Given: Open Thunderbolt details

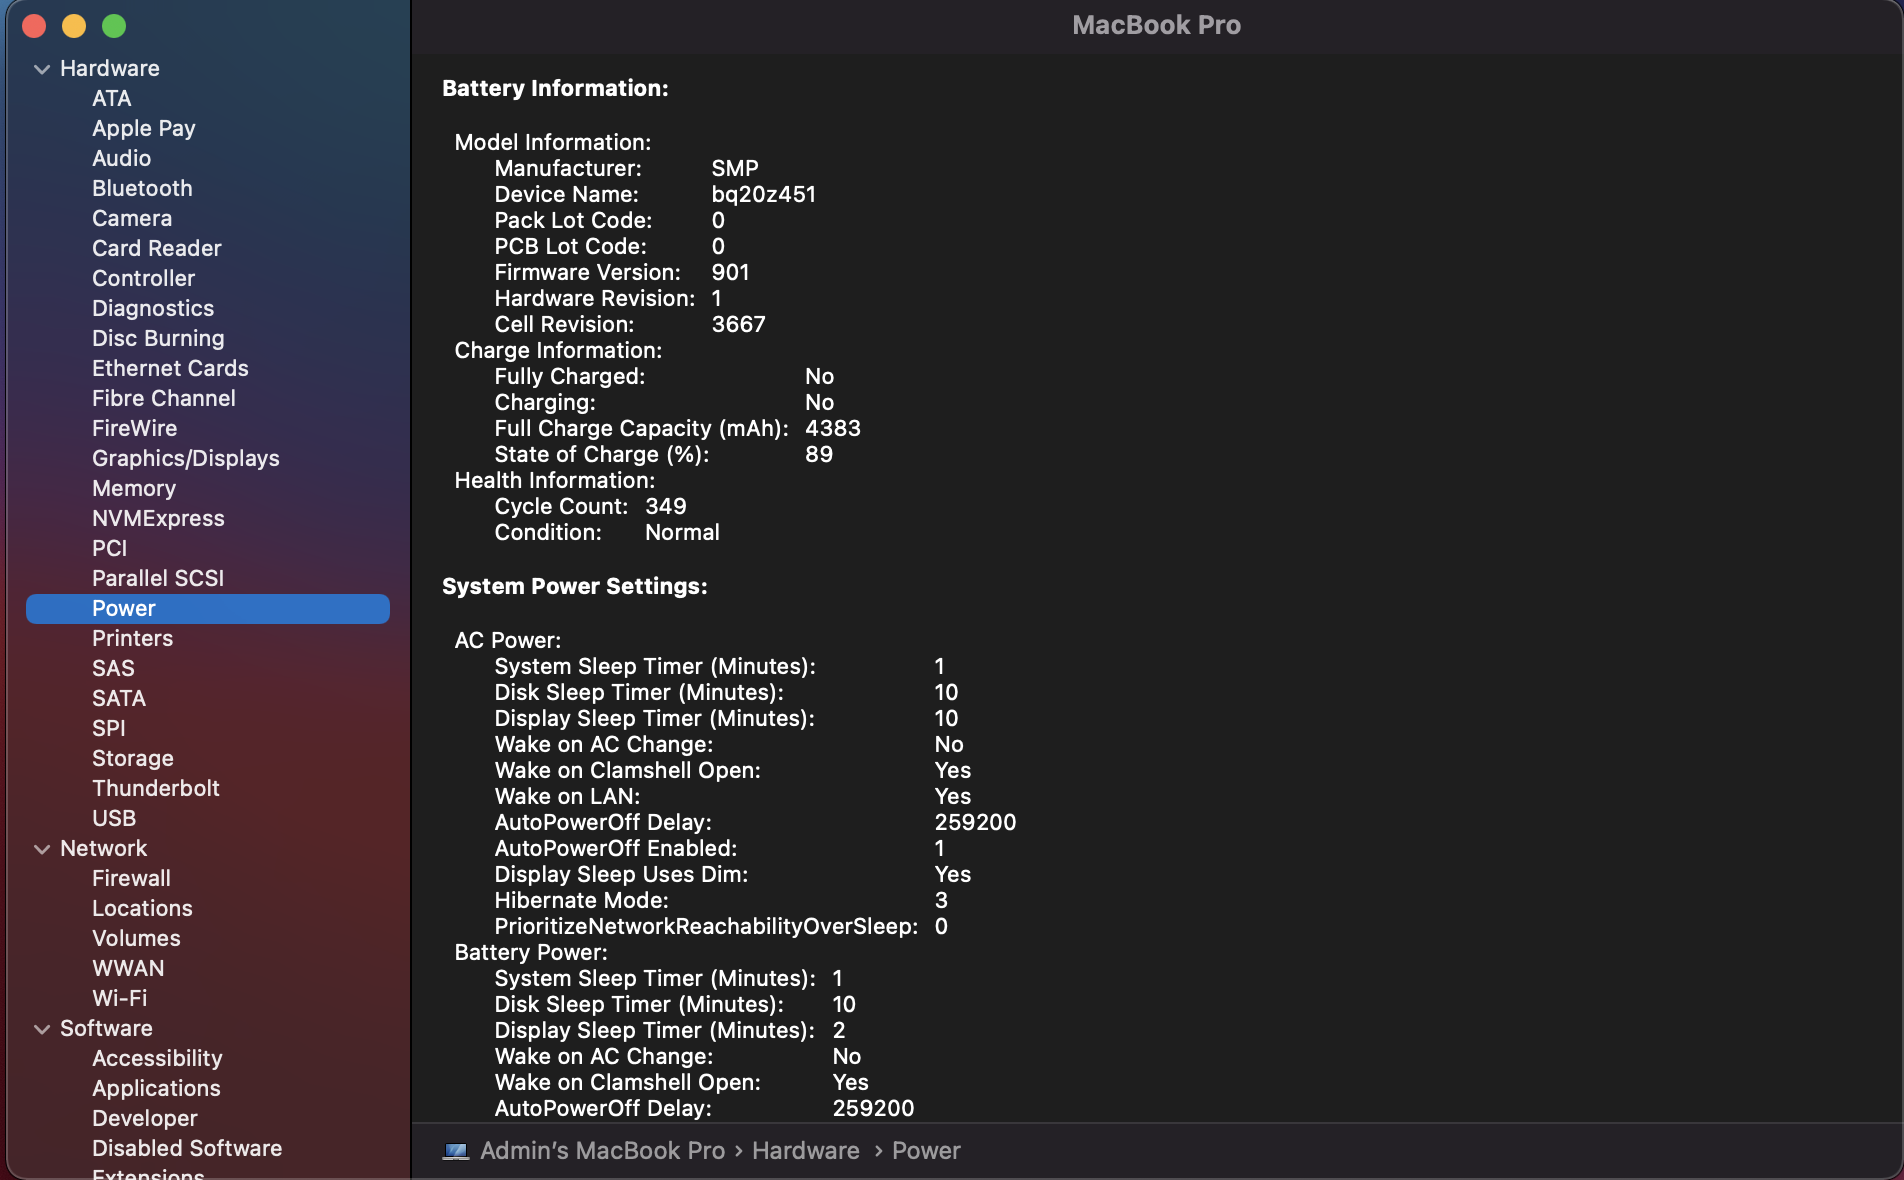Looking at the screenshot, I should coord(156,788).
